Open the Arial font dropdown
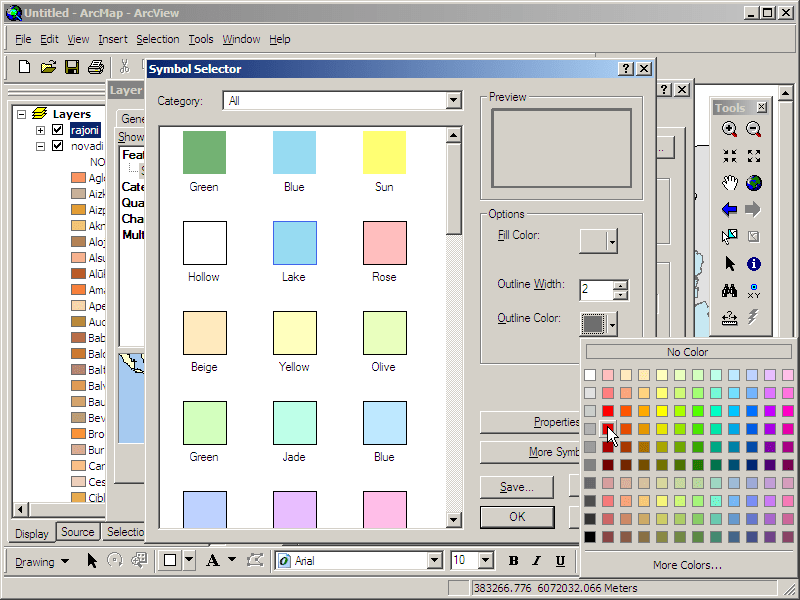Image resolution: width=800 pixels, height=600 pixels. 434,560
